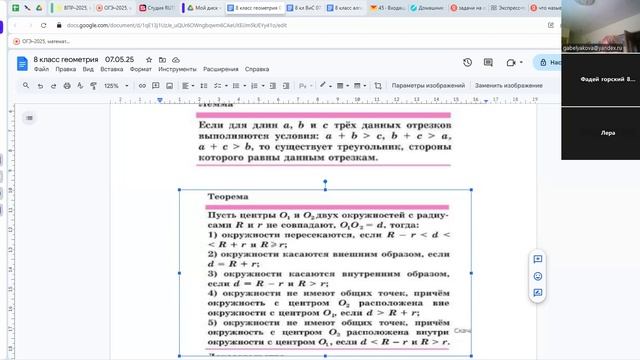
Task: Expand the Meet call dropdown arrow
Action: (521, 62)
